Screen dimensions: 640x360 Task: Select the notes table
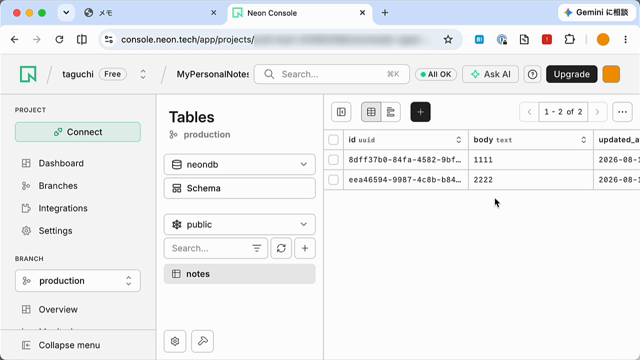tap(240, 274)
